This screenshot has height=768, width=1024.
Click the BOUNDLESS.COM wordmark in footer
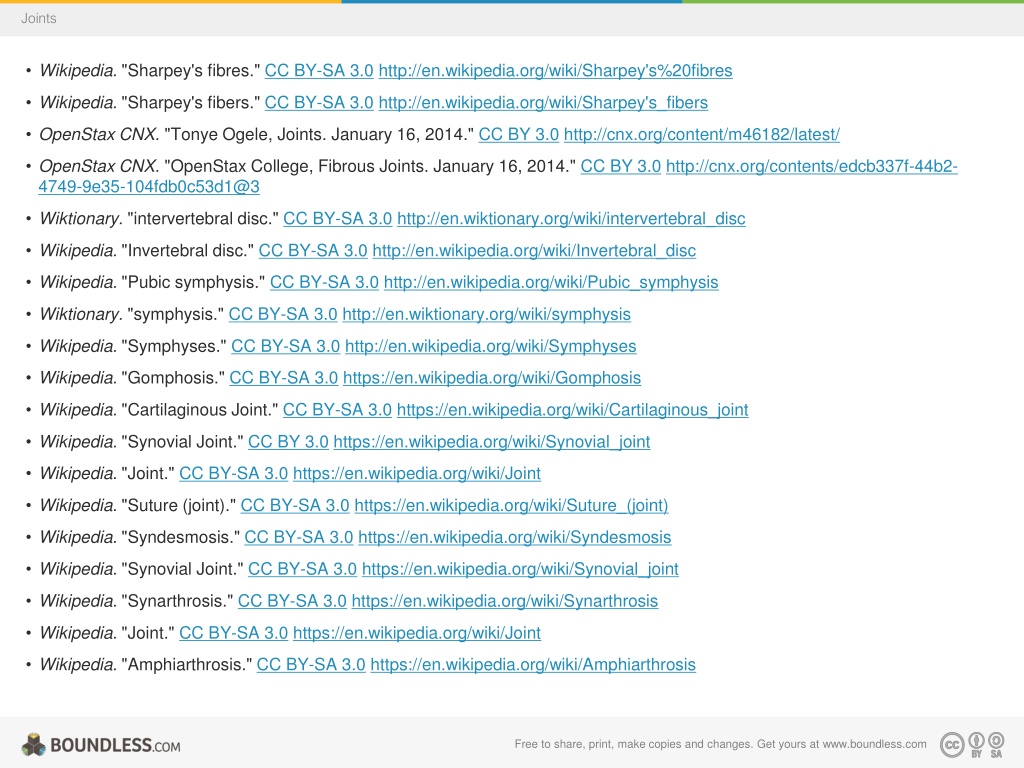point(116,745)
